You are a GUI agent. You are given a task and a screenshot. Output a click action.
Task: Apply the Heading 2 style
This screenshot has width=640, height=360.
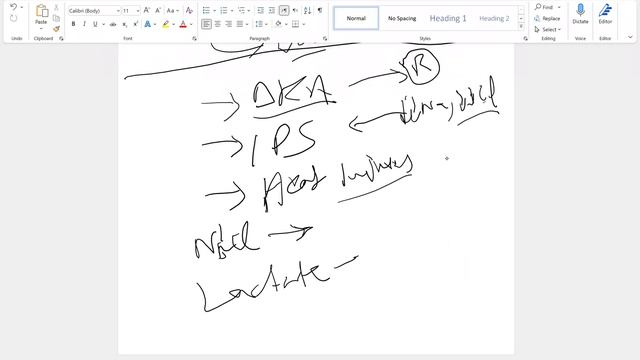tap(494, 18)
